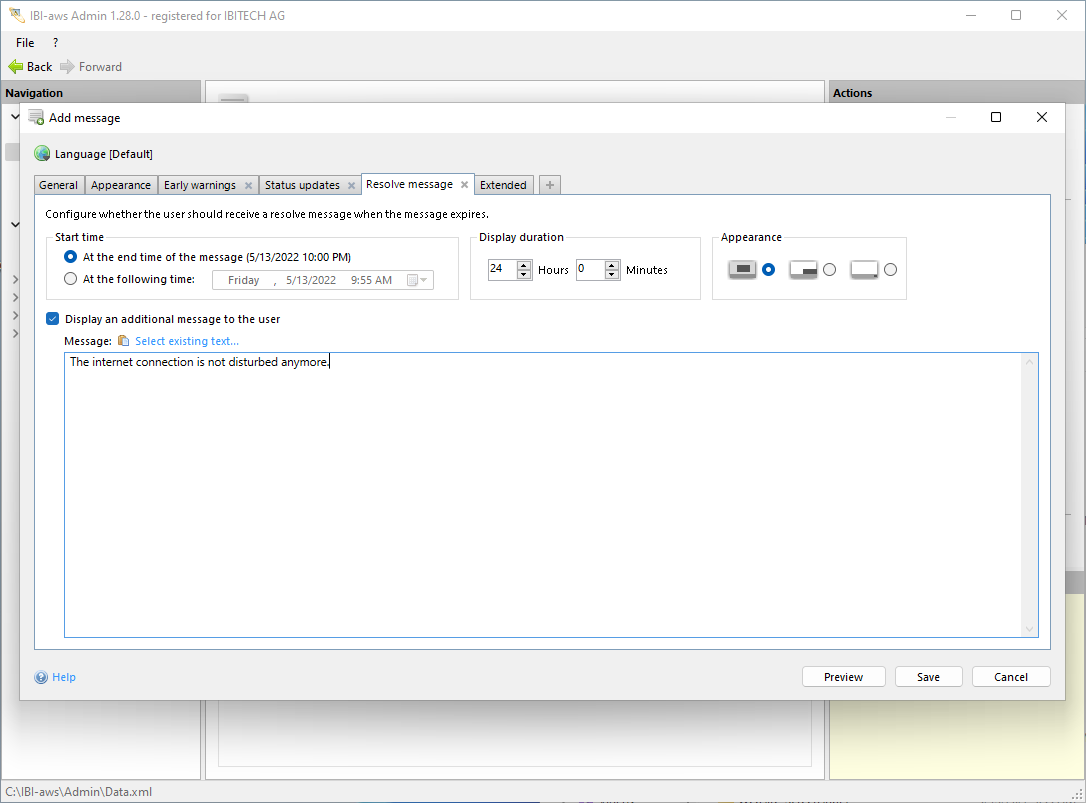Open the date picker calendar dropdown
Viewport: 1086px width, 803px height.
coord(418,281)
